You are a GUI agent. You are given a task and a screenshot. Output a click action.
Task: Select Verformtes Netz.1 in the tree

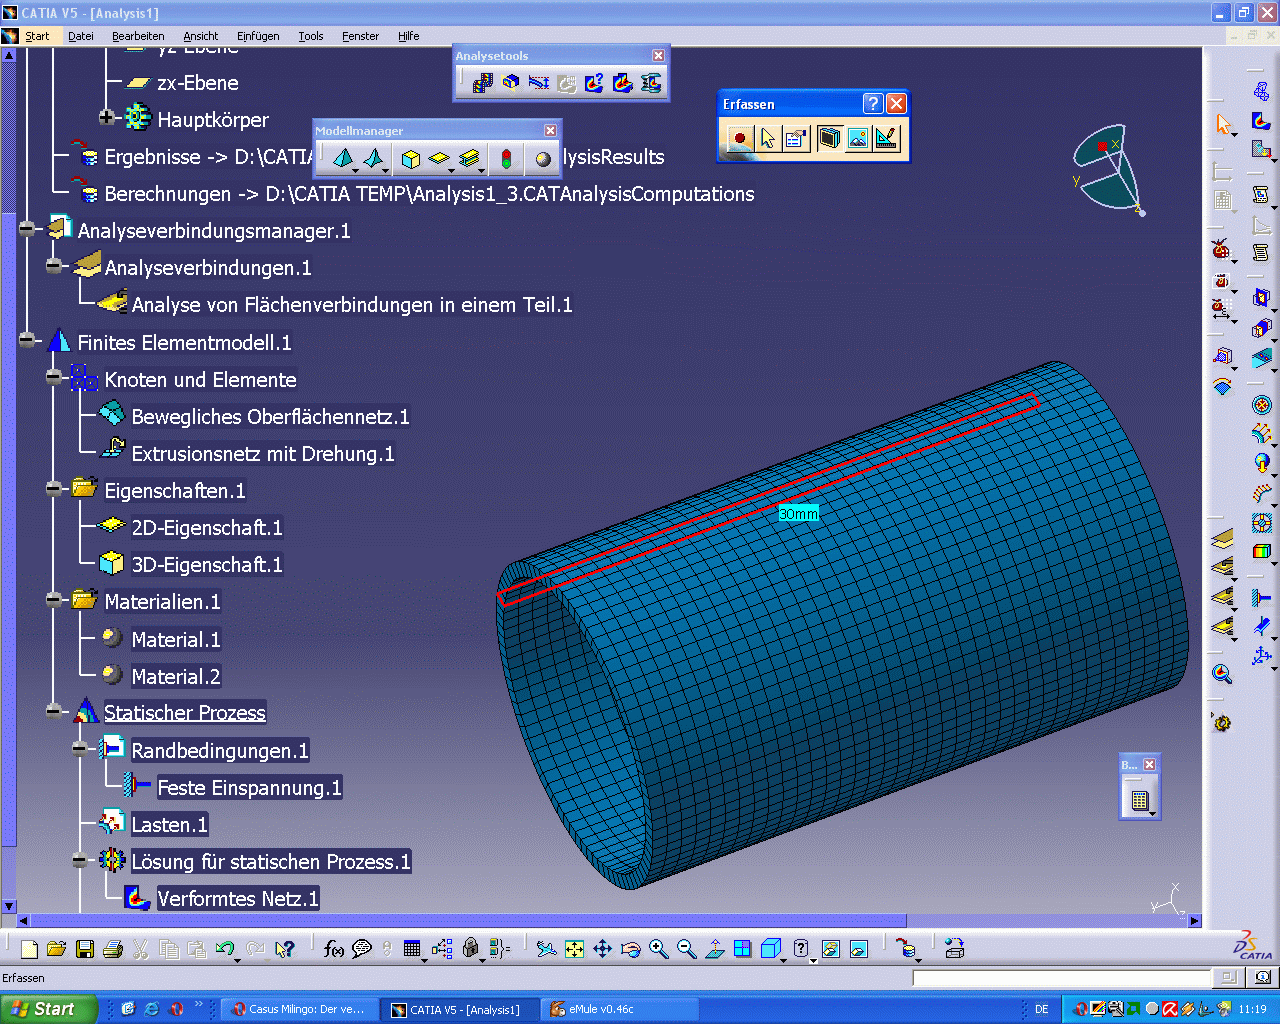[238, 898]
